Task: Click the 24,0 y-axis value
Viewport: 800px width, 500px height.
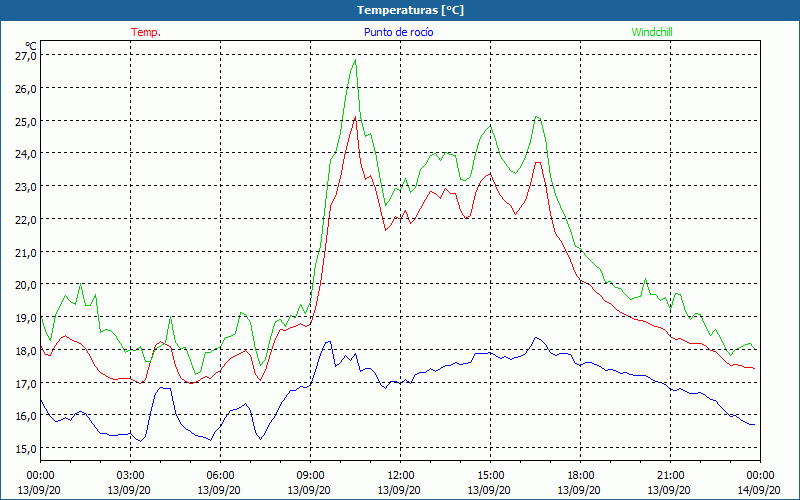Action: click(x=26, y=154)
